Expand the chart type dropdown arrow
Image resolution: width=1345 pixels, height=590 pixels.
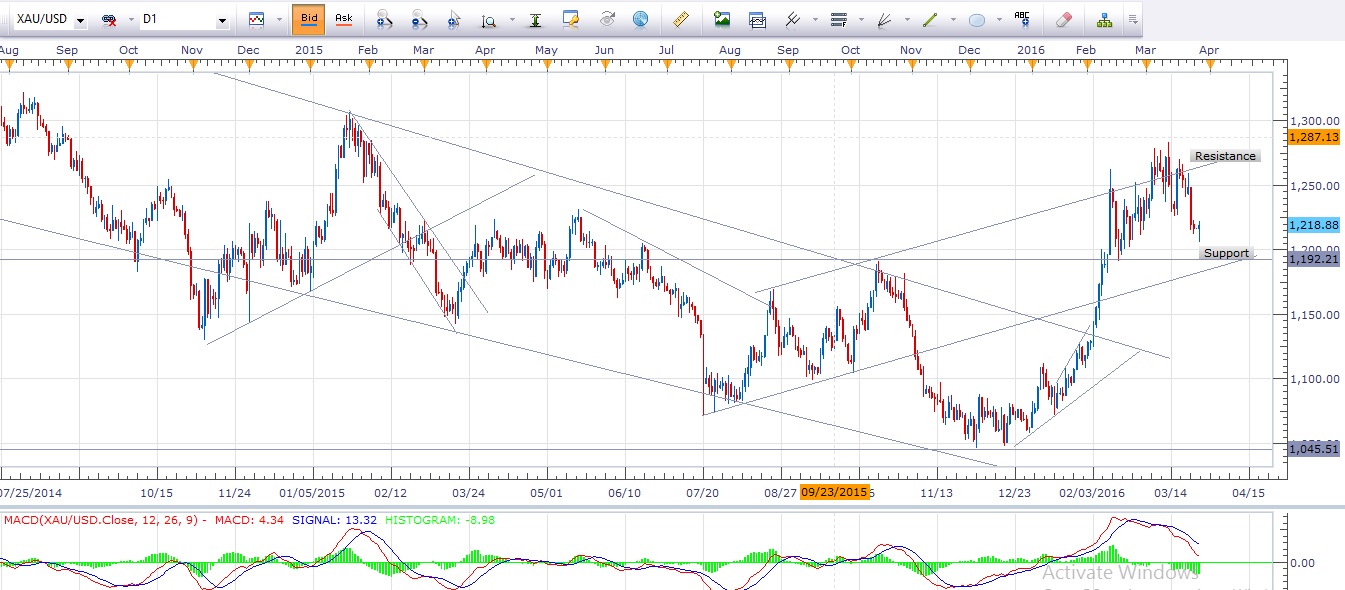[277, 20]
